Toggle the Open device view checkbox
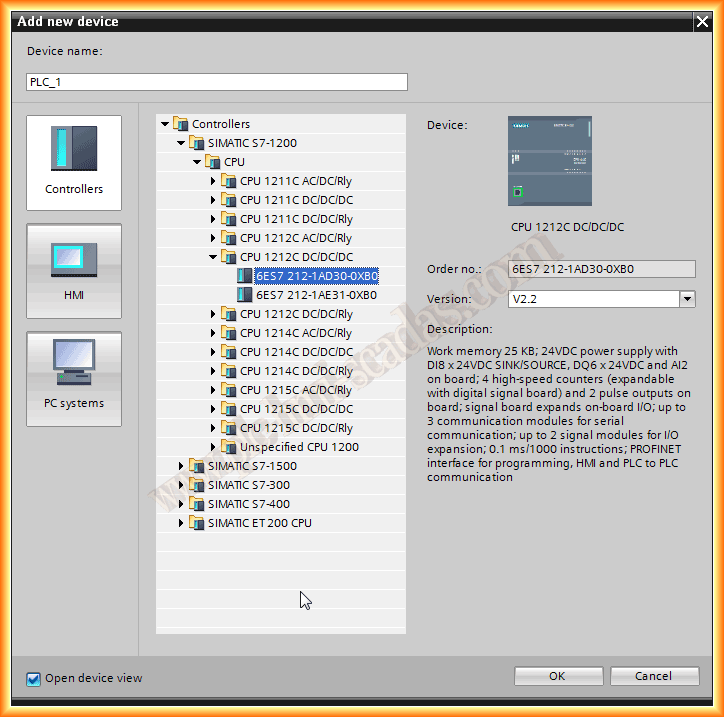The width and height of the screenshot is (724, 717). pyautogui.click(x=33, y=679)
